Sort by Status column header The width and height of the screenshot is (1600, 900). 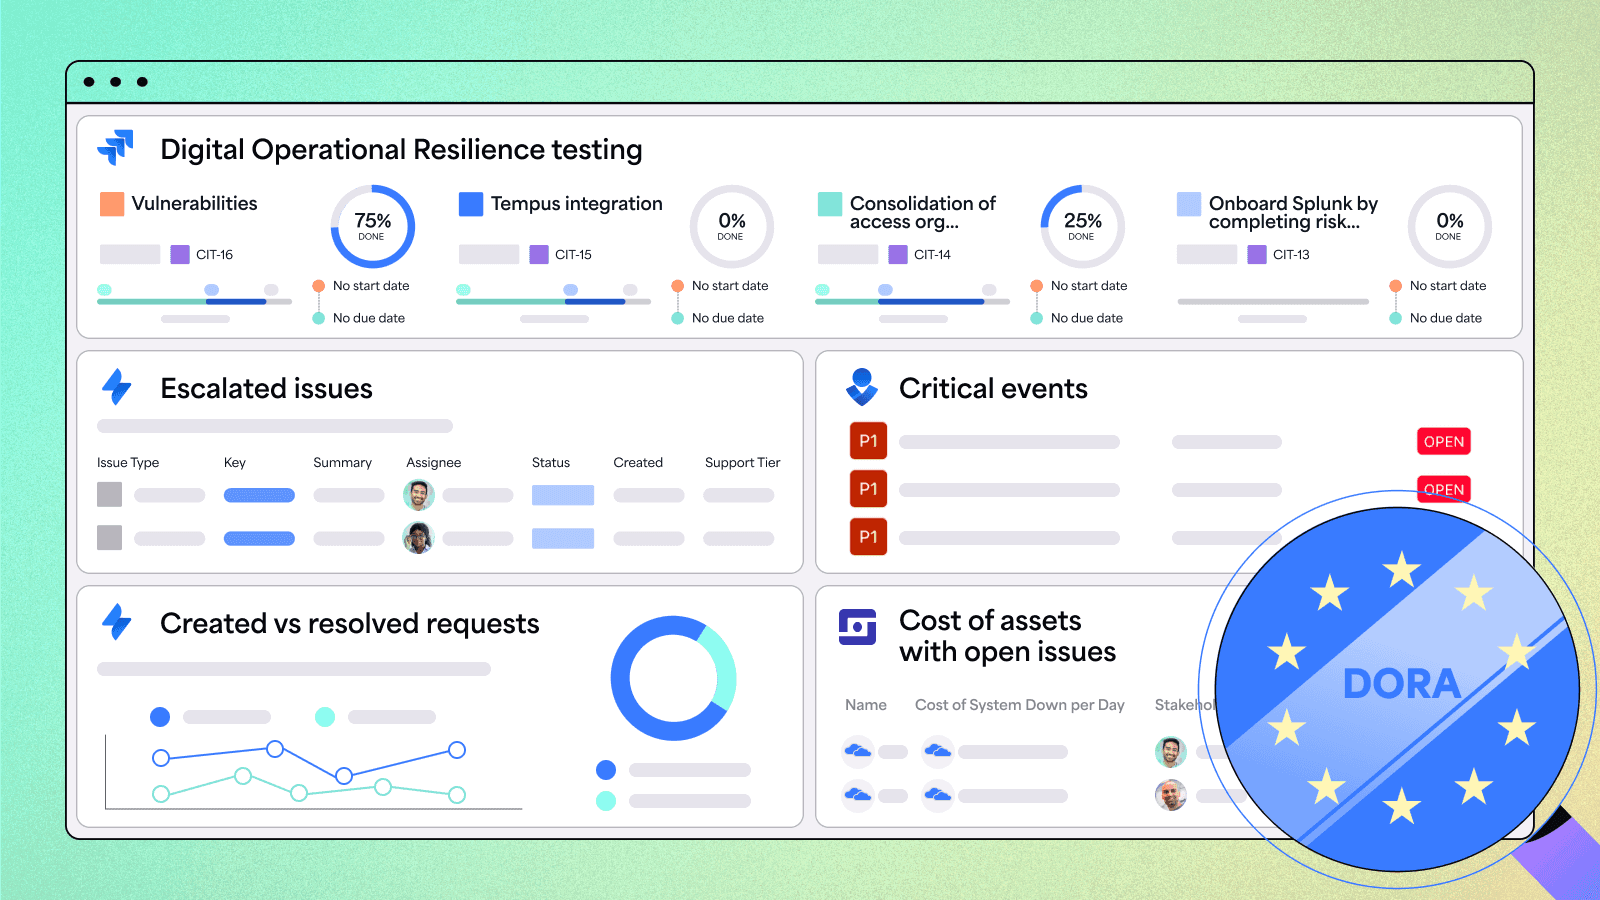pos(551,462)
